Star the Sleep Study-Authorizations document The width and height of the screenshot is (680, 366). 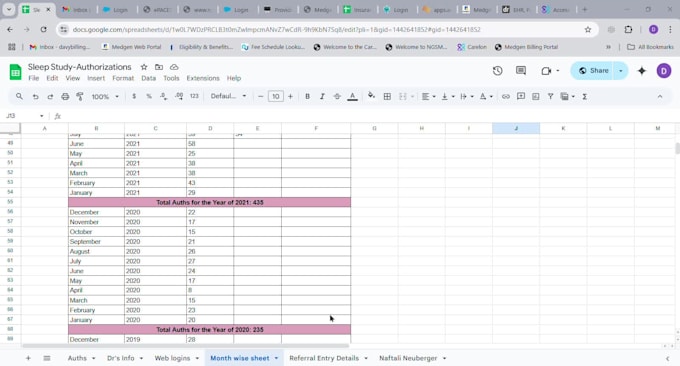pos(144,67)
